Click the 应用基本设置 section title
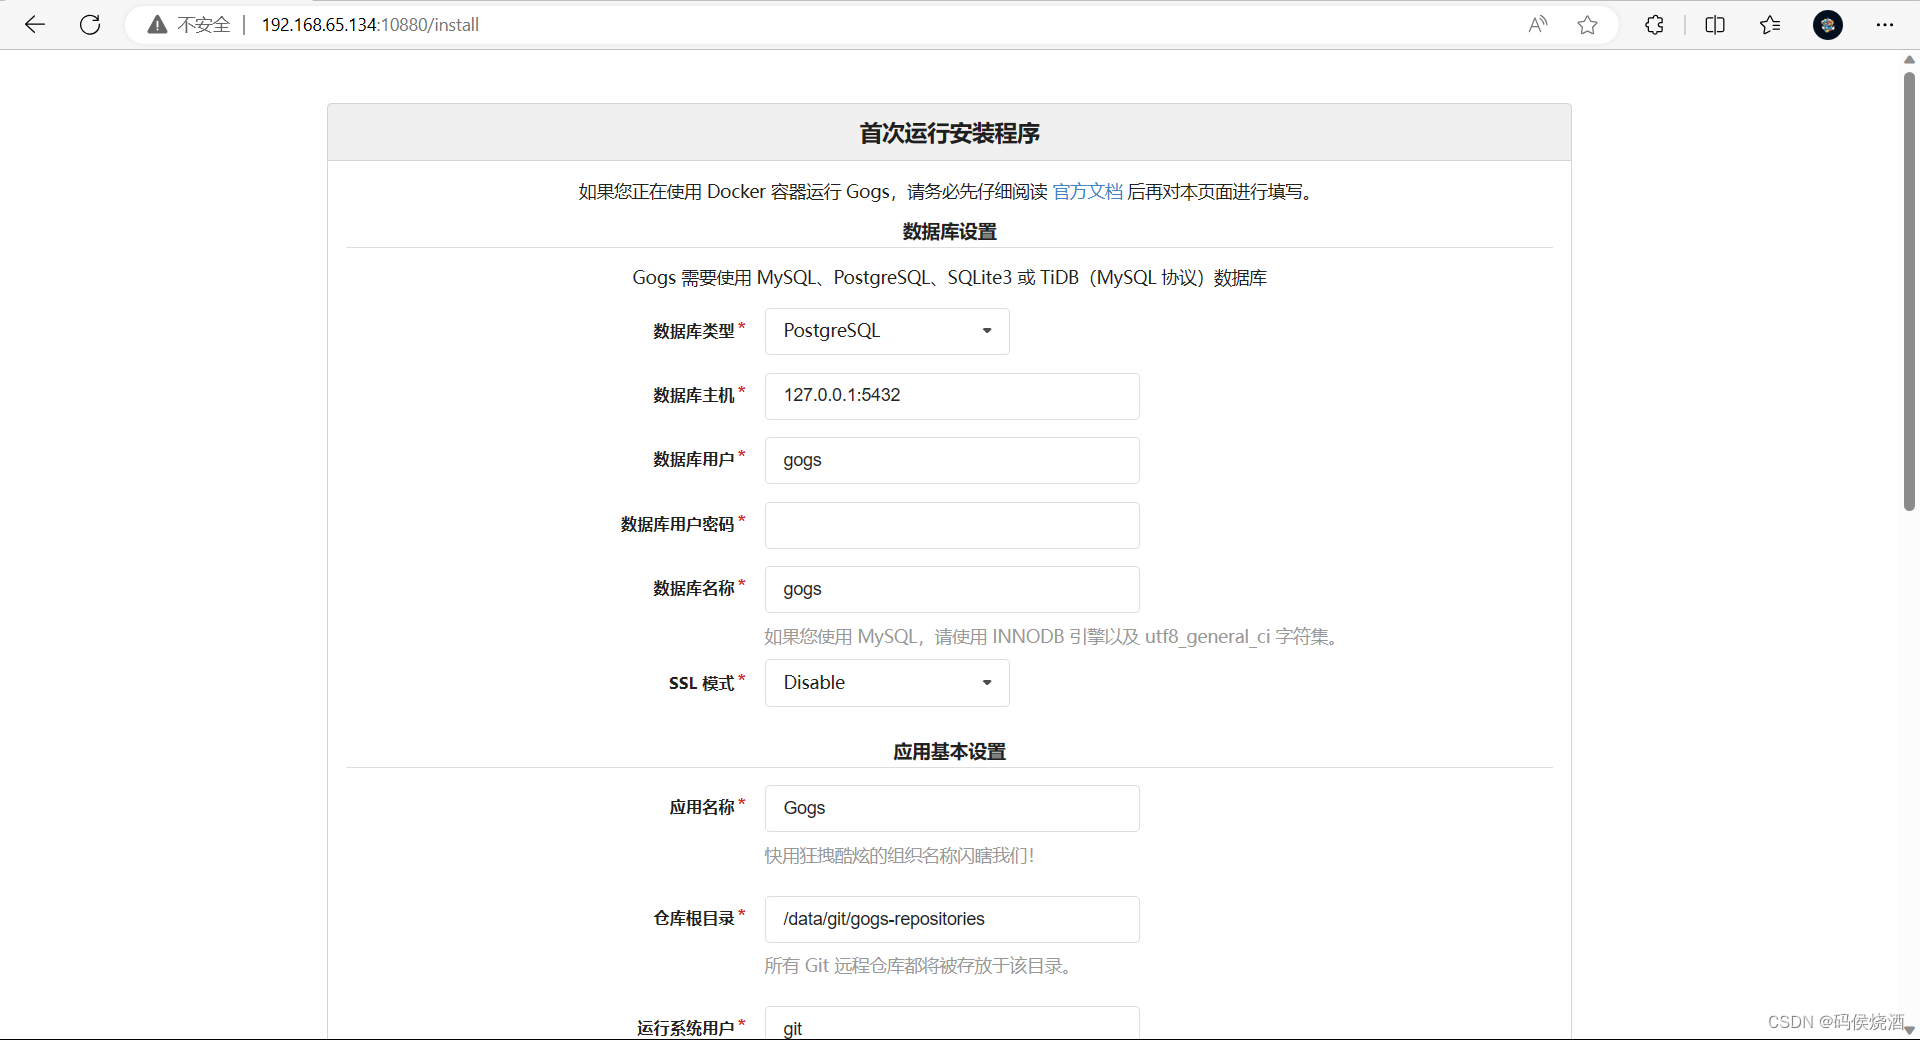 click(x=949, y=751)
